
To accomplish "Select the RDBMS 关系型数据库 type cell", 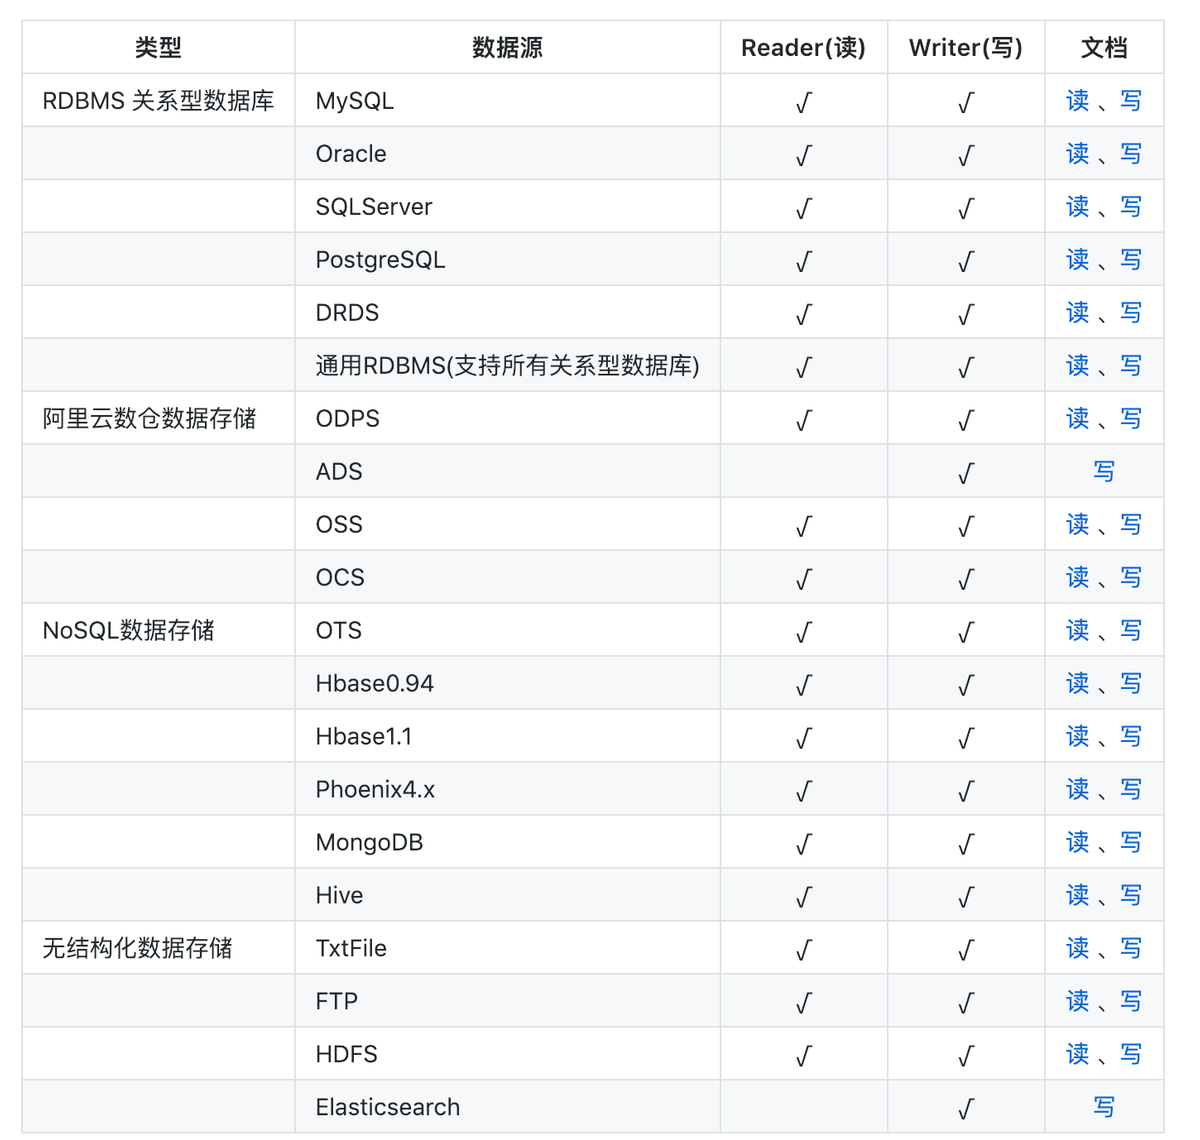I will 158,101.
